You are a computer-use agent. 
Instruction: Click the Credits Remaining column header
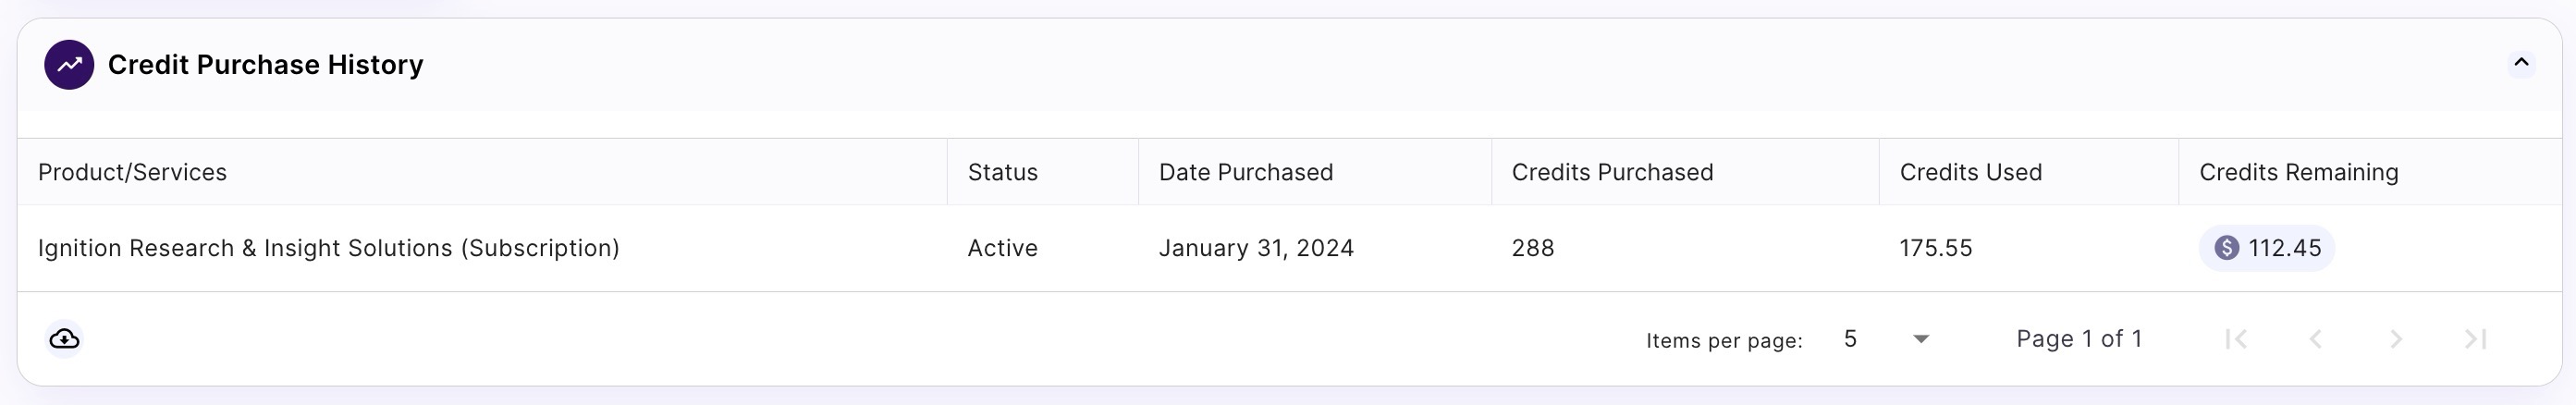coord(2298,172)
